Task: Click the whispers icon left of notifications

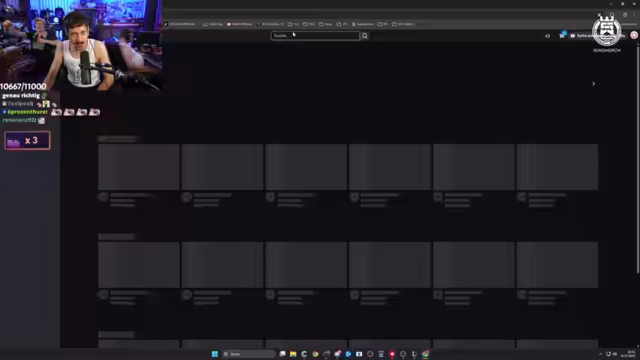Action: [x=547, y=36]
